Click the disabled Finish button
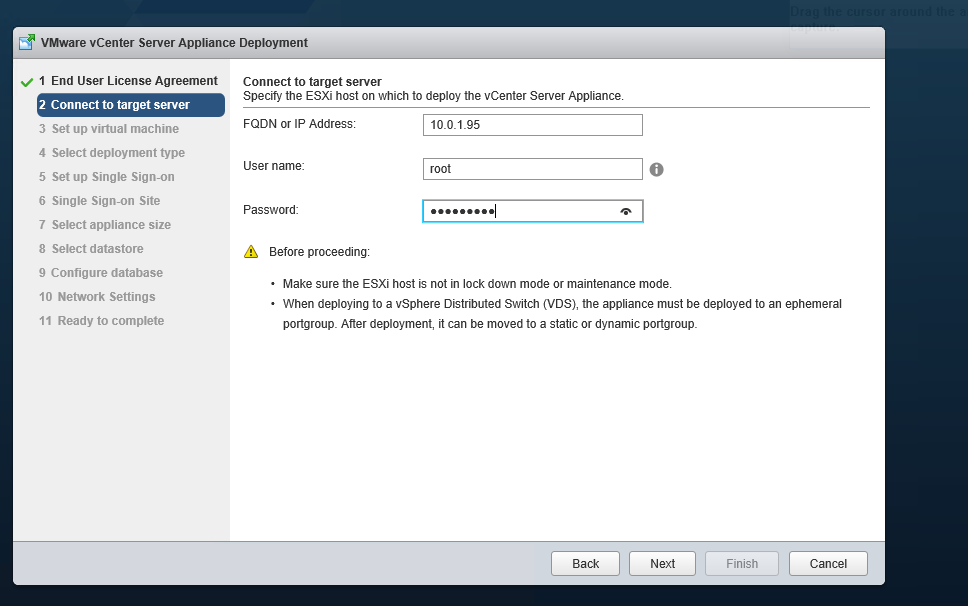The height and width of the screenshot is (606, 968). click(742, 563)
